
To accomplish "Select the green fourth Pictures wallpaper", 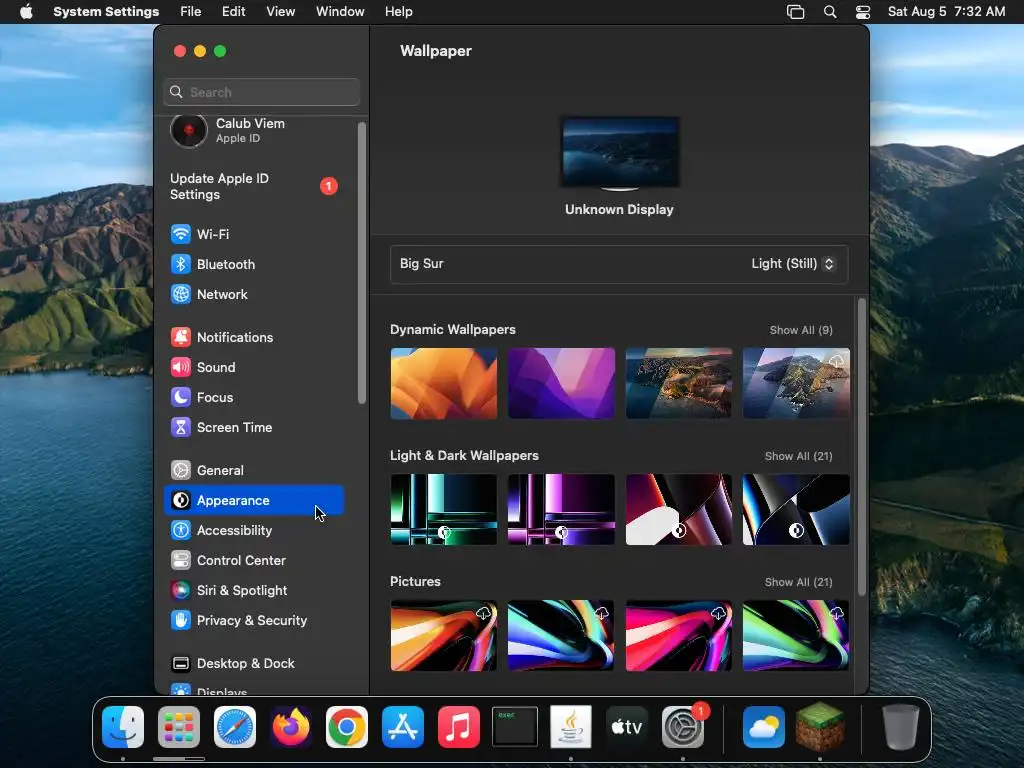I will tap(796, 635).
